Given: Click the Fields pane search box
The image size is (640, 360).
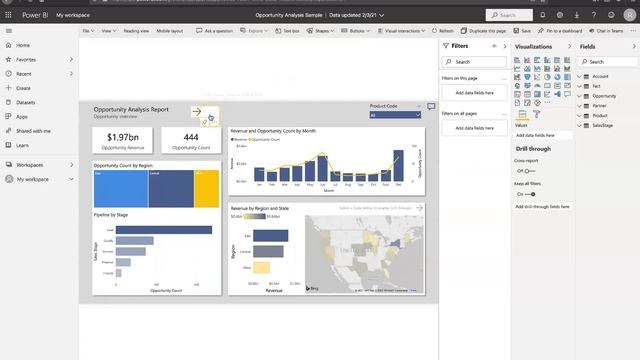Looking at the screenshot, I should tap(608, 62).
